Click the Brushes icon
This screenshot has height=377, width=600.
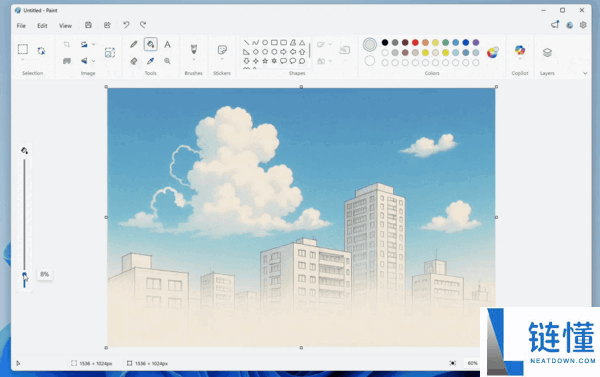point(194,49)
